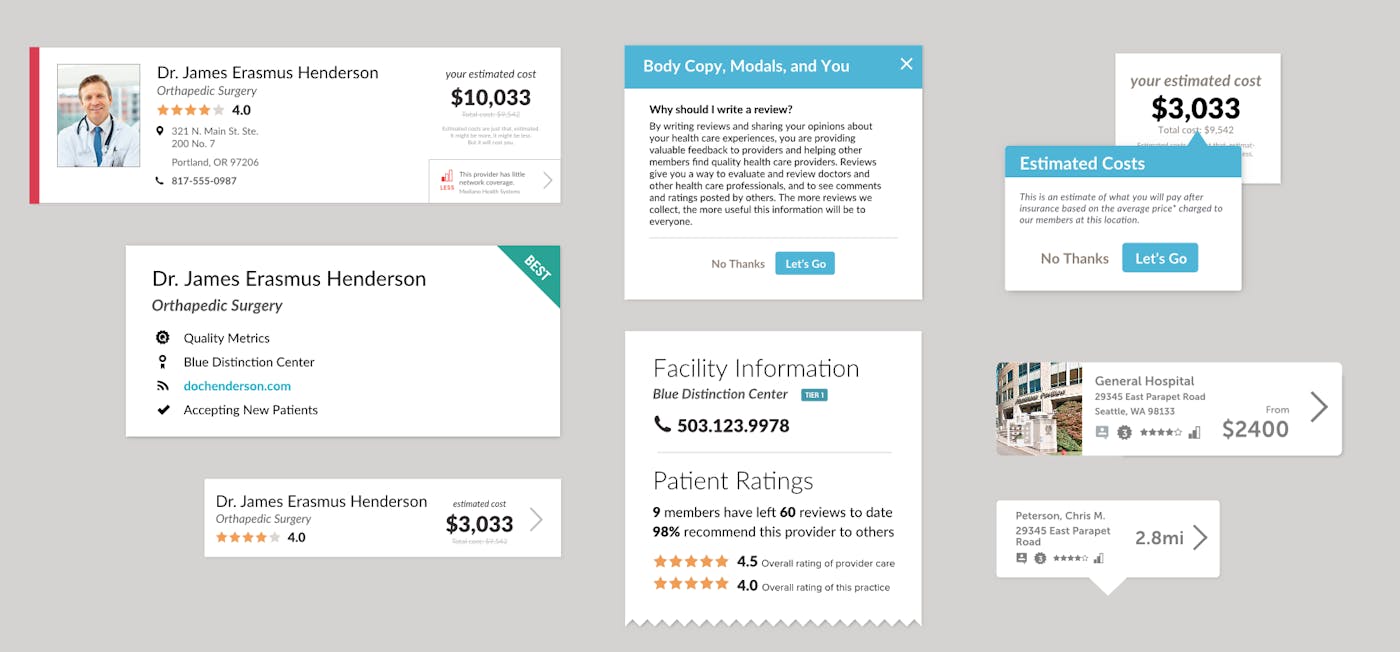Screen dimensions: 1400x652
Task: Click the phone icon beside 503.123.9978
Action: pos(662,425)
